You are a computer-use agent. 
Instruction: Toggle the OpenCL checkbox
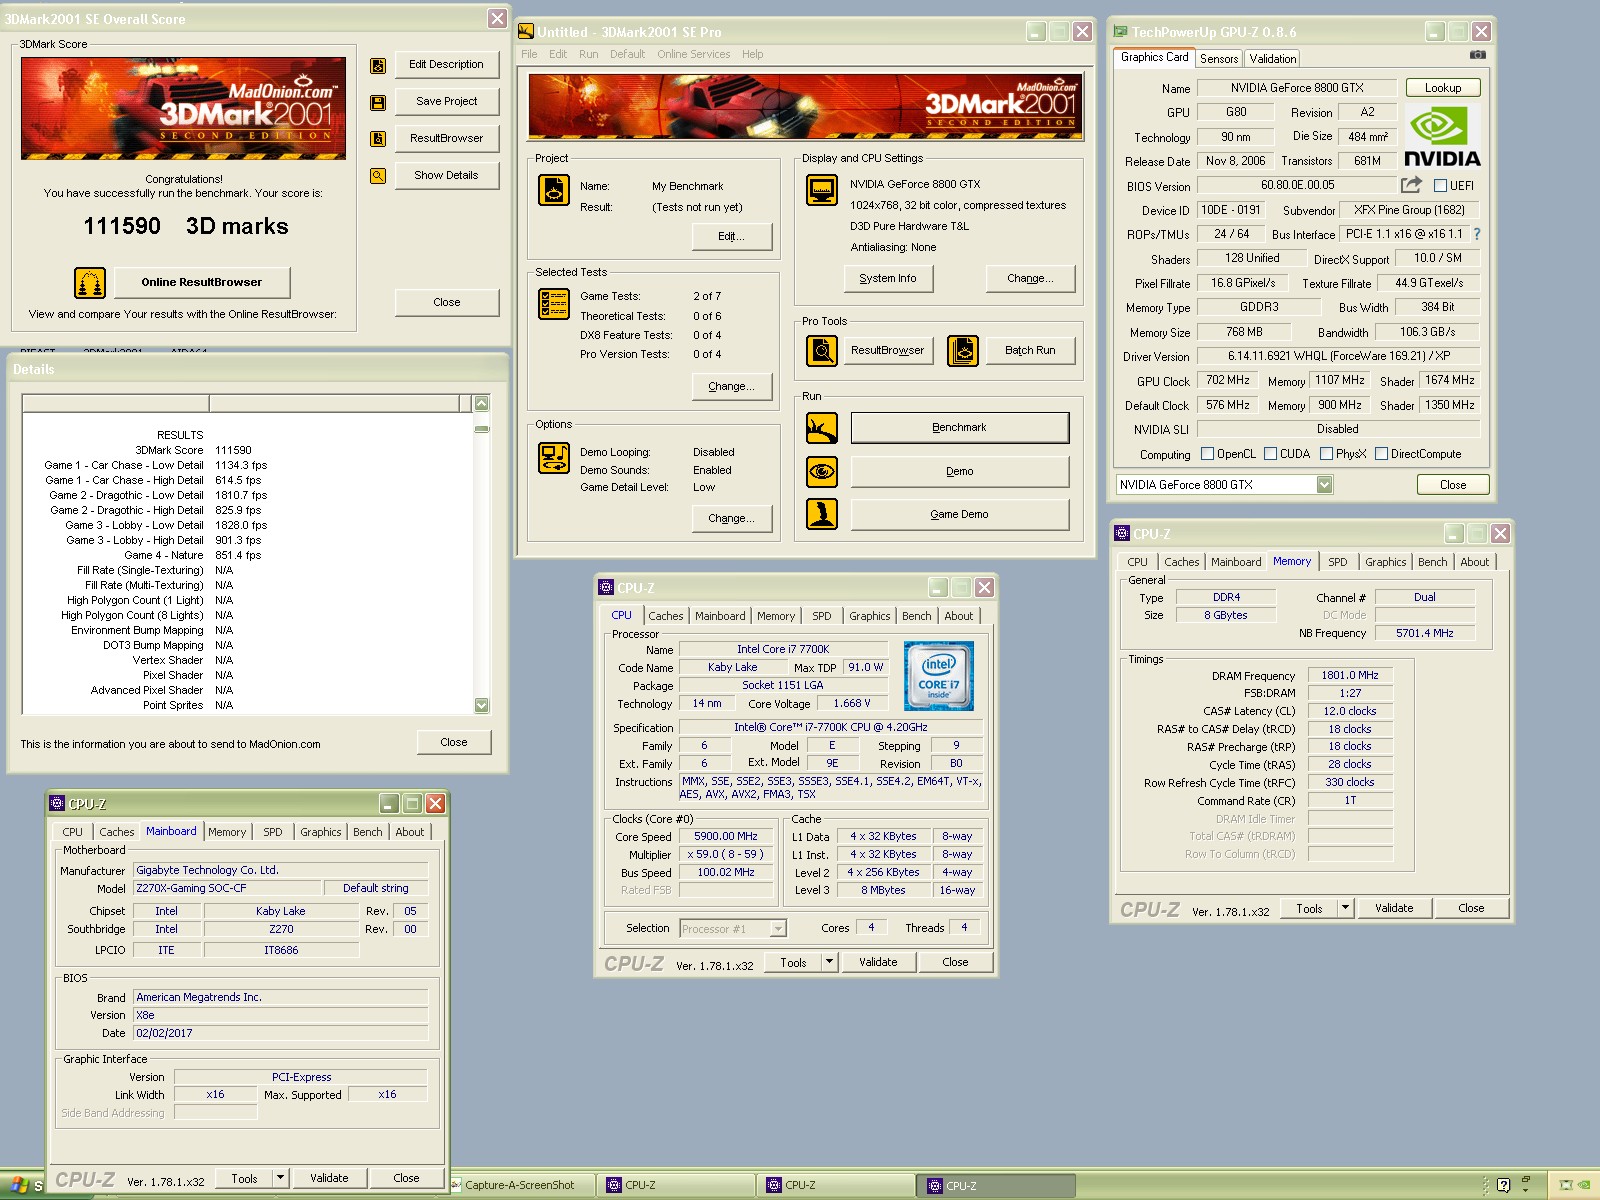[1207, 454]
